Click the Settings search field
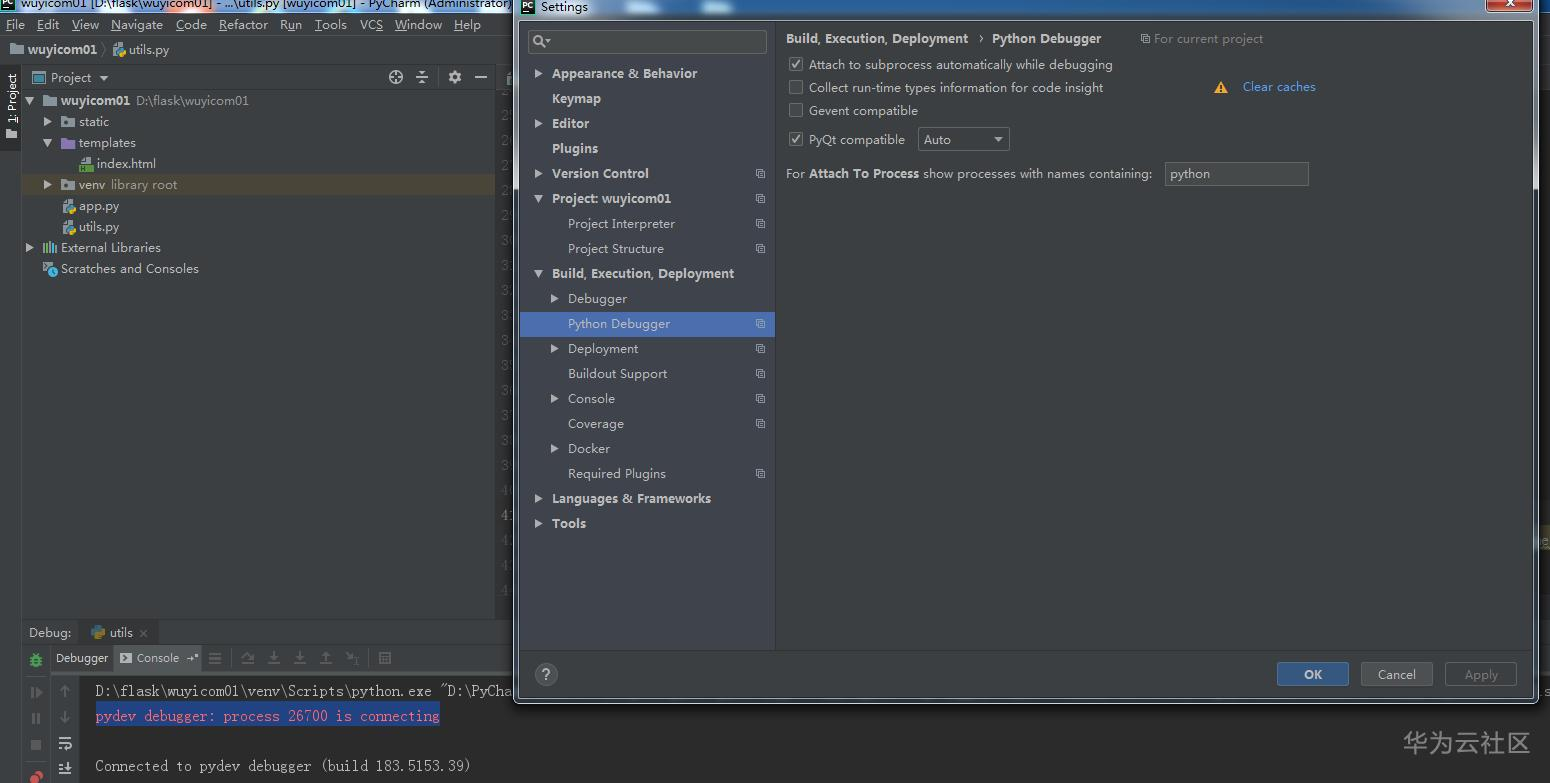This screenshot has width=1550, height=783. coord(647,41)
